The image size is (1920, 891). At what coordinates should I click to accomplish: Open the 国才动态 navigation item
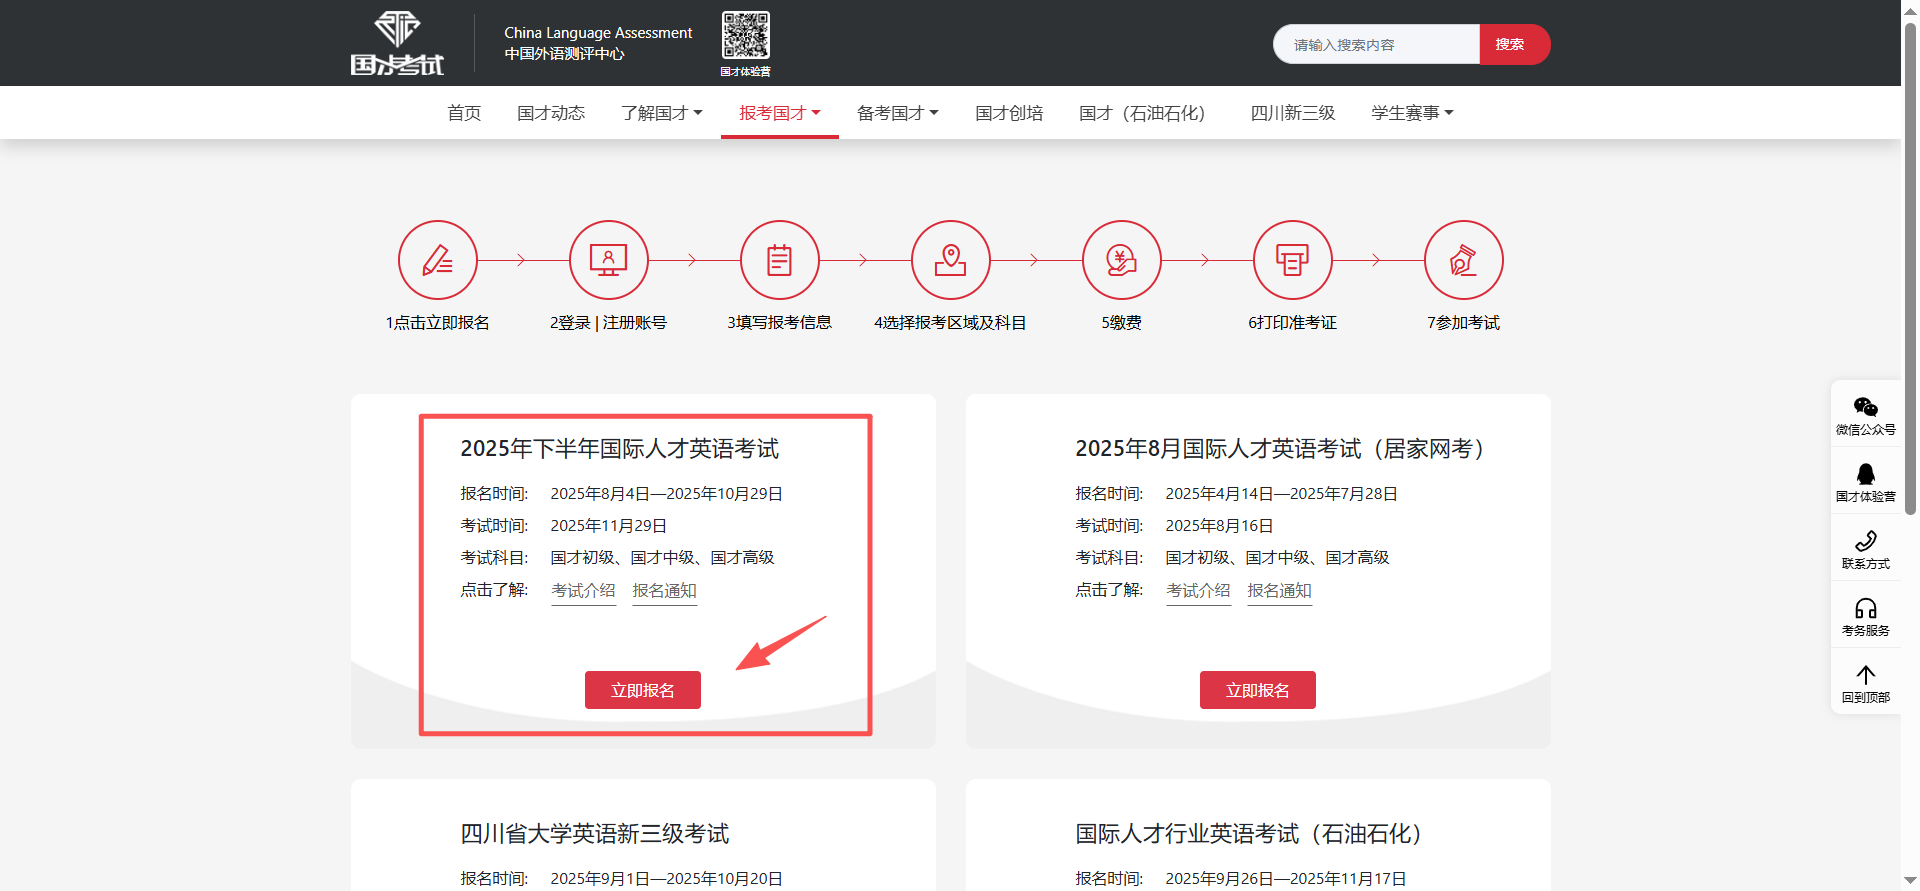[551, 113]
